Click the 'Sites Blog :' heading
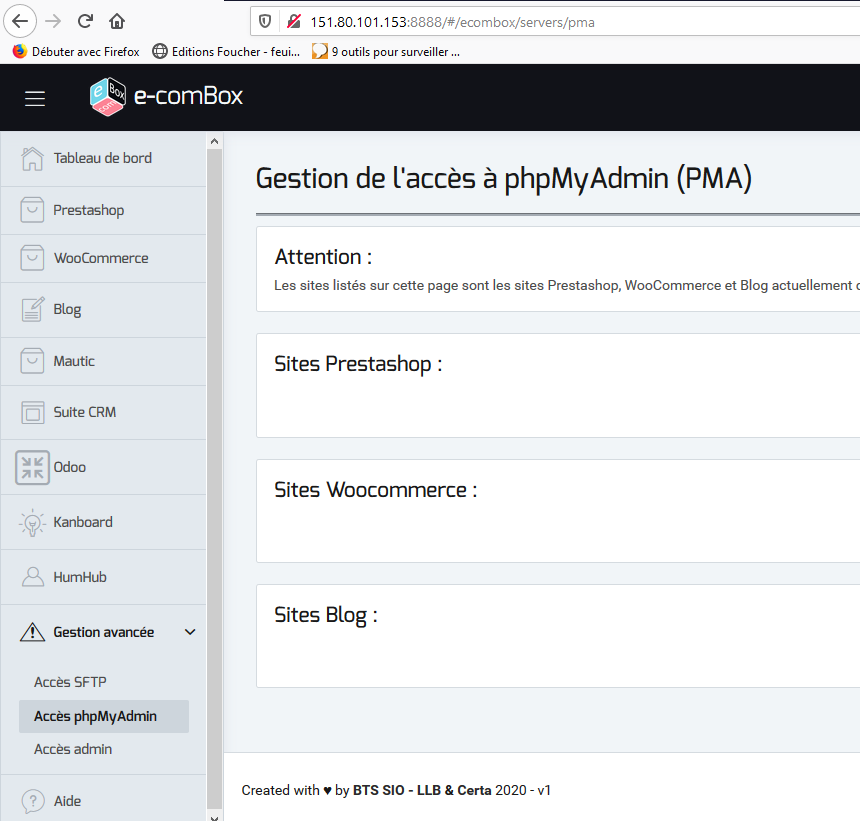Screen dimensions: 860x821 click(x=326, y=615)
